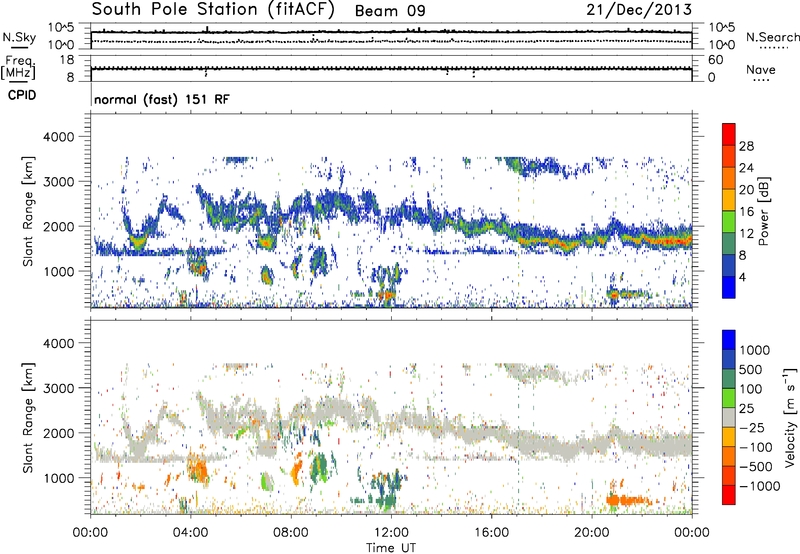The height and width of the screenshot is (554, 800).
Task: Click the 'Beam 09' label
Action: [390, 11]
